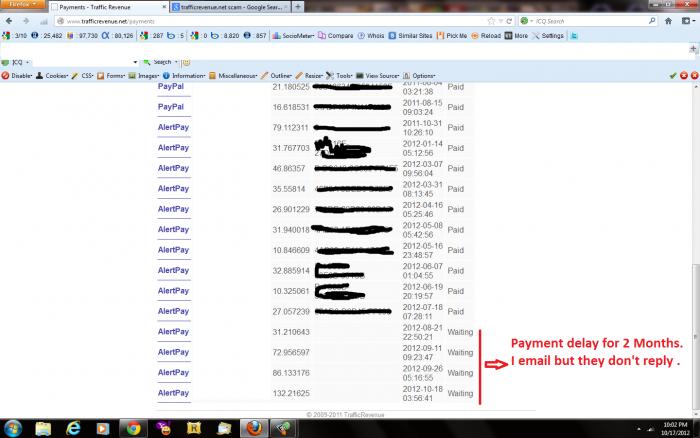Open the Web Developer Disable menu
This screenshot has width=700, height=438.
[17, 76]
